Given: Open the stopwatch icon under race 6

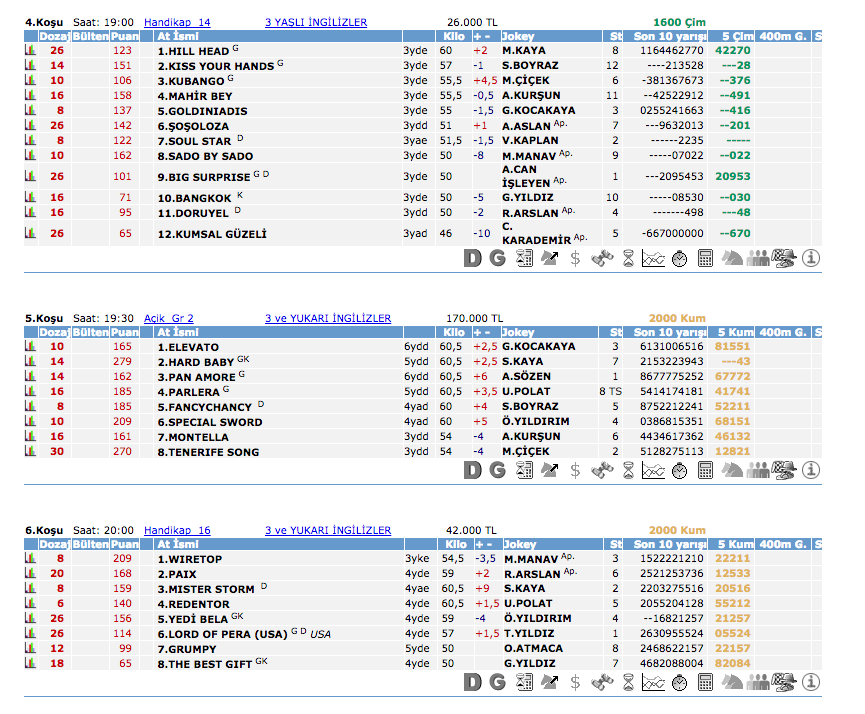Looking at the screenshot, I should point(680,680).
